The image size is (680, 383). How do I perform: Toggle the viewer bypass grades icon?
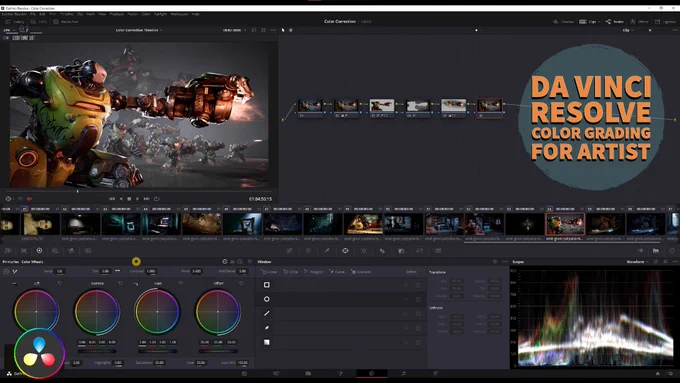[x=254, y=30]
